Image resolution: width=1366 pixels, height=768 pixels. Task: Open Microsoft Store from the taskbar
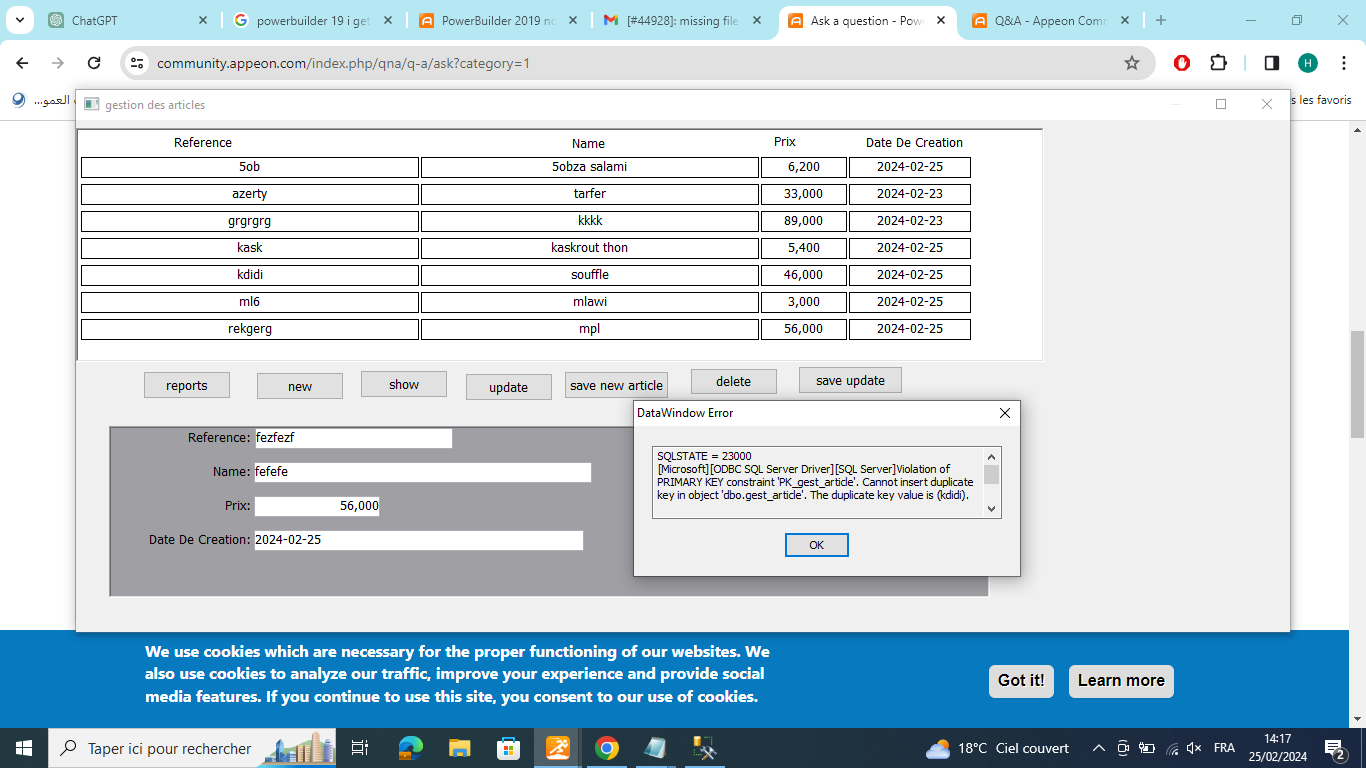509,748
